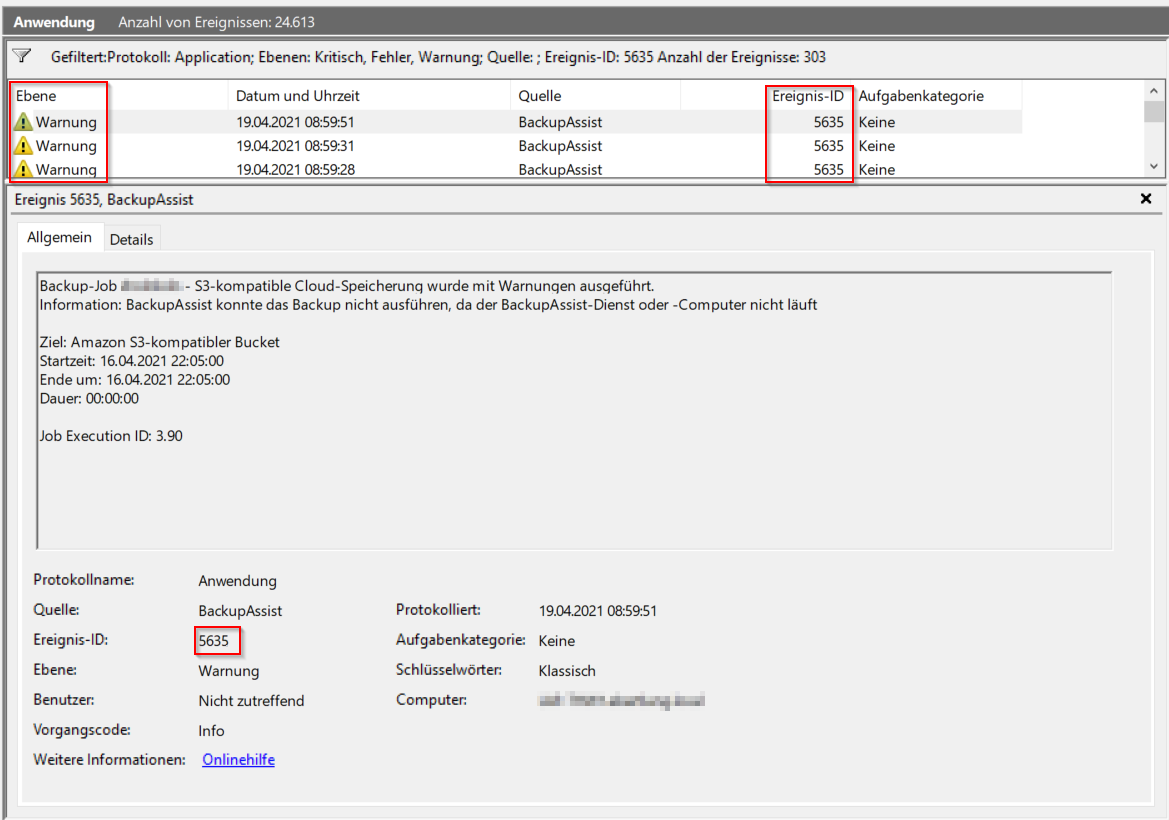Click the Anwendung log title header

pyautogui.click(x=54, y=22)
